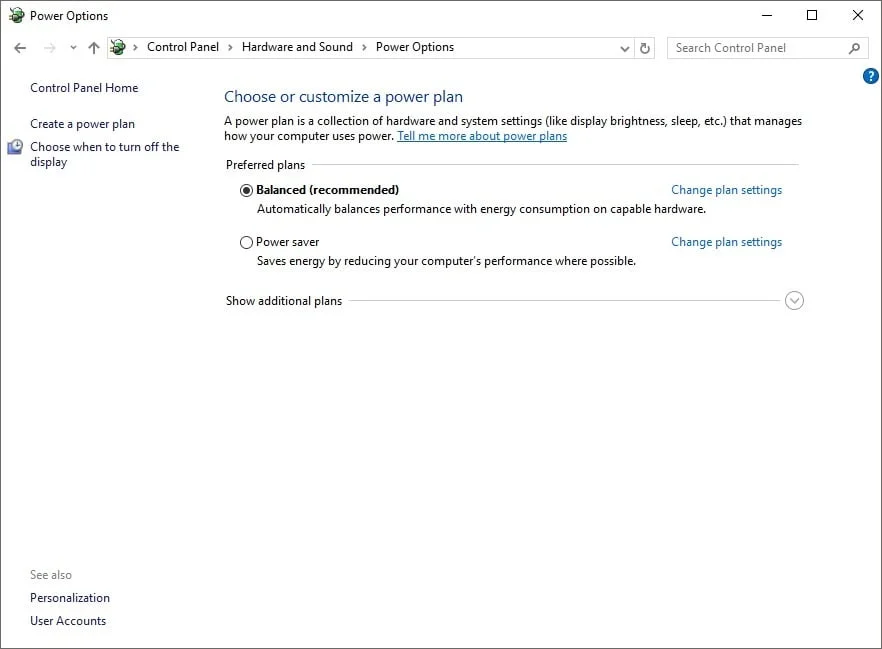Minimize the Power Options window
This screenshot has height=649, width=882.
(767, 15)
